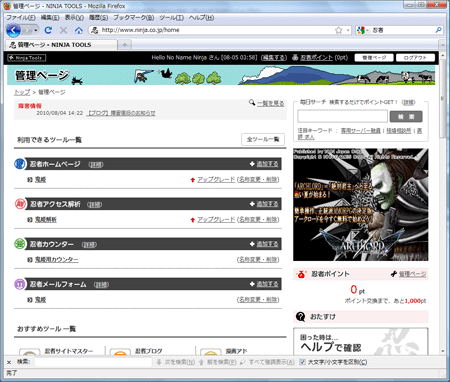This screenshot has width=450, height=382.
Task: Expand the URL bar history dropdown arrow
Action: click(348, 30)
